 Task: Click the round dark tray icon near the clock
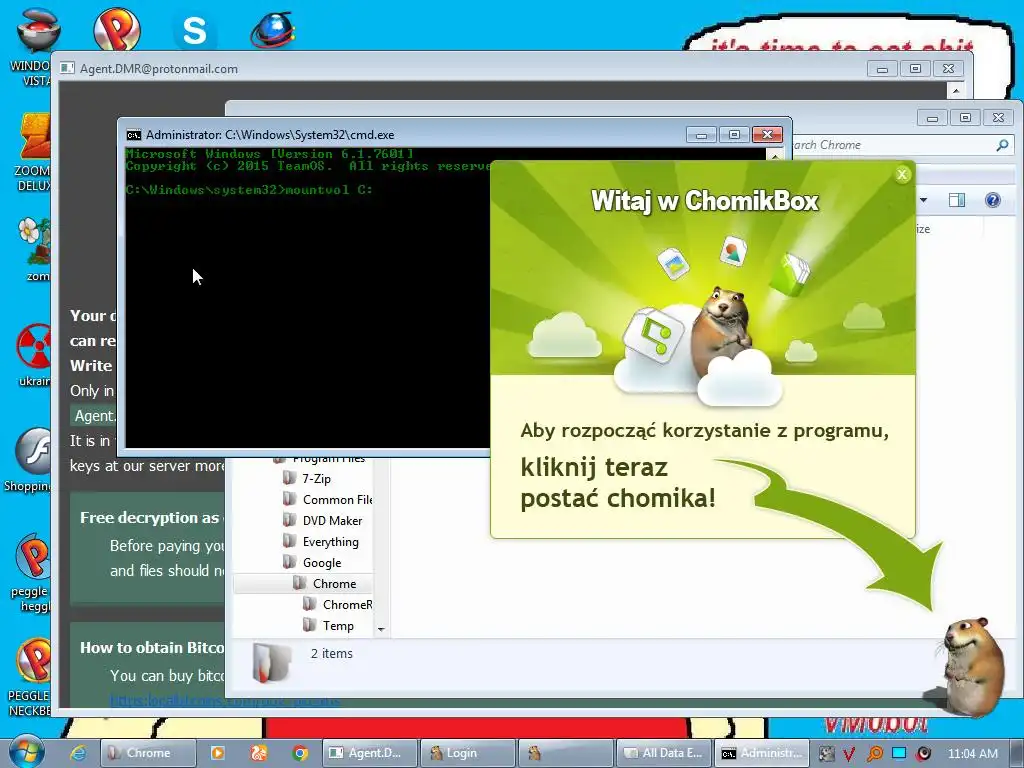923,754
